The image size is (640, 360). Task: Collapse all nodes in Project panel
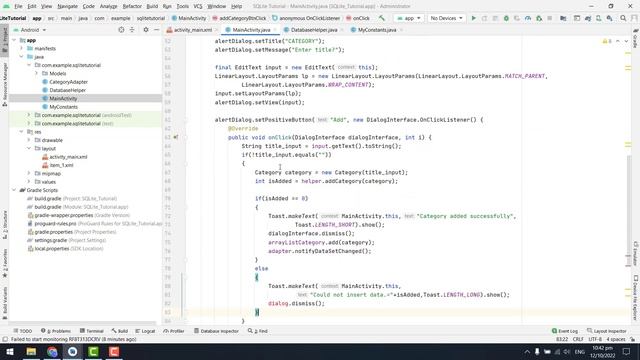[x=132, y=30]
